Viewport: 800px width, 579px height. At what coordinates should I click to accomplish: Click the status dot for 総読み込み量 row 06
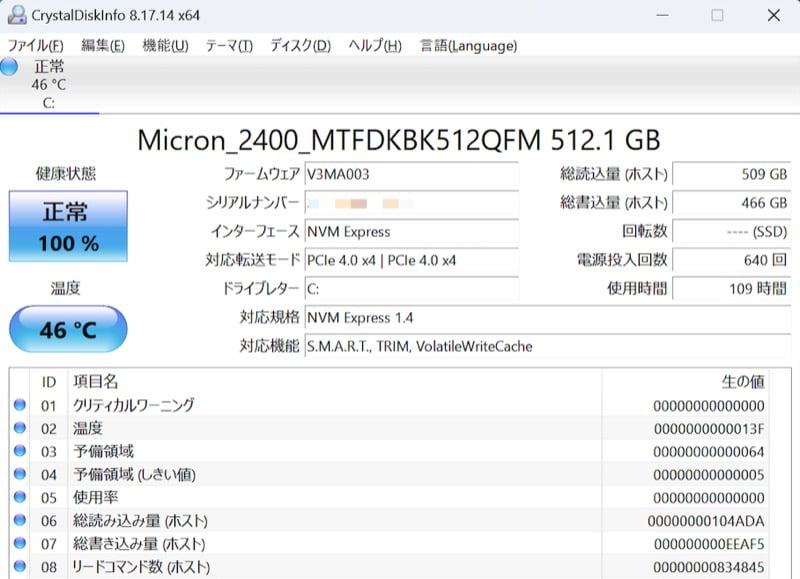(20, 520)
